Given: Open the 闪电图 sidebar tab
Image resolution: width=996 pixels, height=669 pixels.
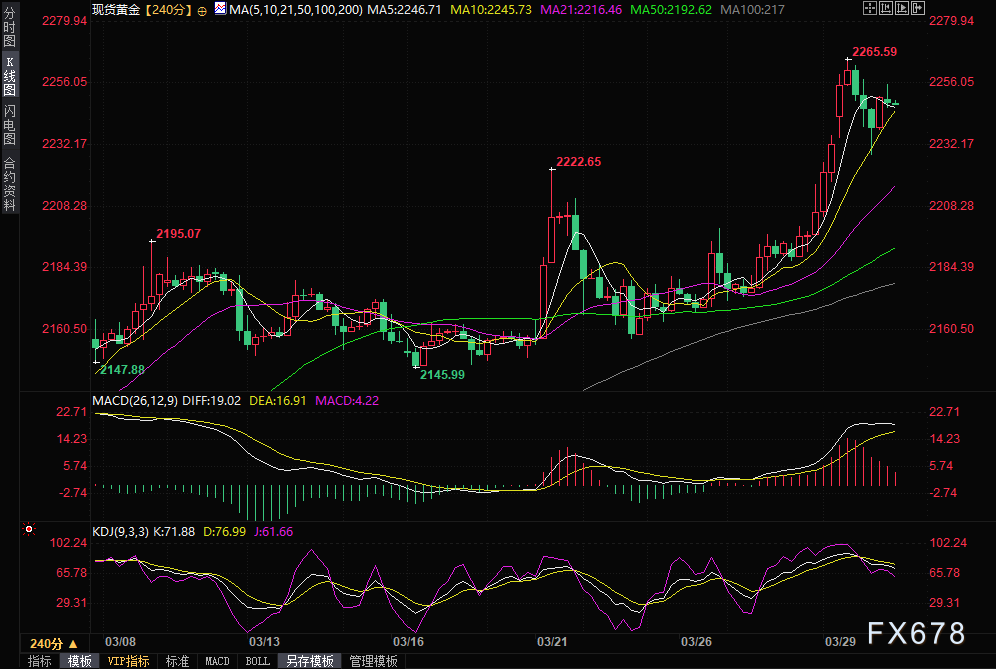Looking at the screenshot, I should (9, 125).
